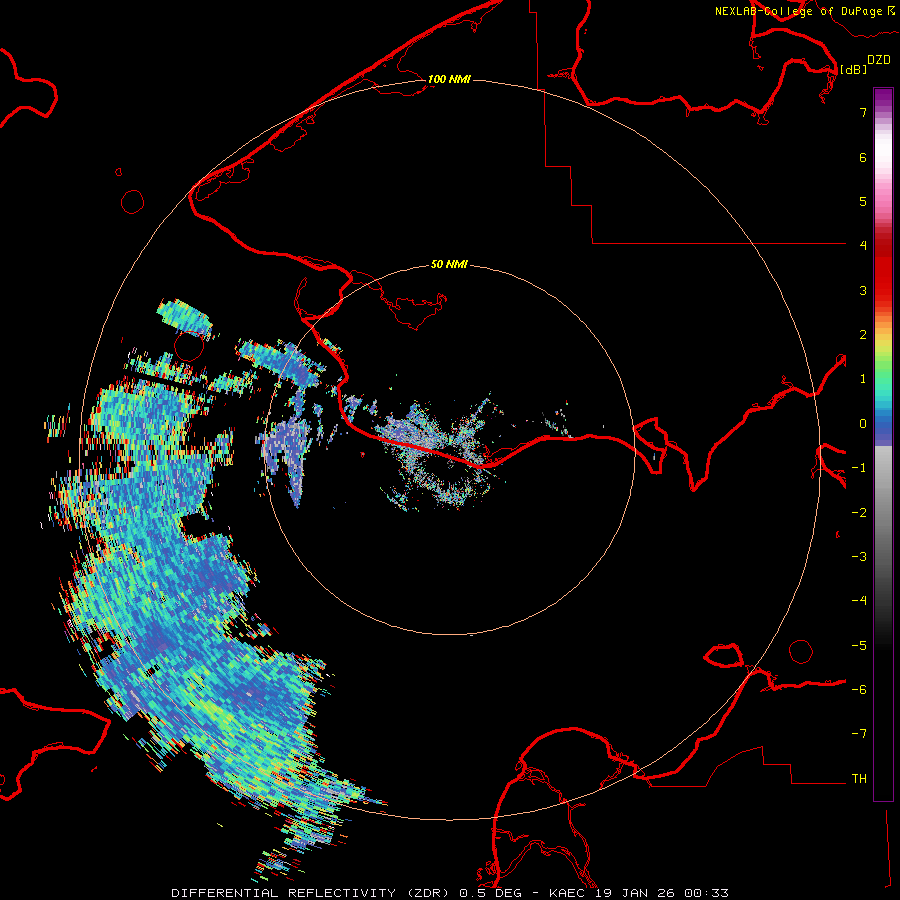This screenshot has width=900, height=900.
Task: Click the "-7" value on the color scale
Action: click(859, 734)
